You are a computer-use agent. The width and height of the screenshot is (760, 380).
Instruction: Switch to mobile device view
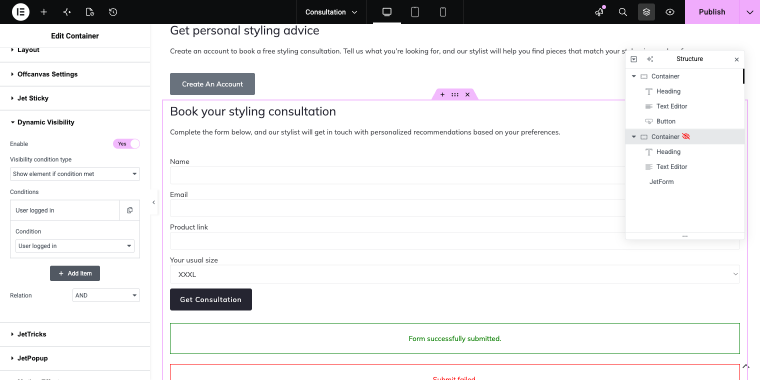(x=443, y=12)
